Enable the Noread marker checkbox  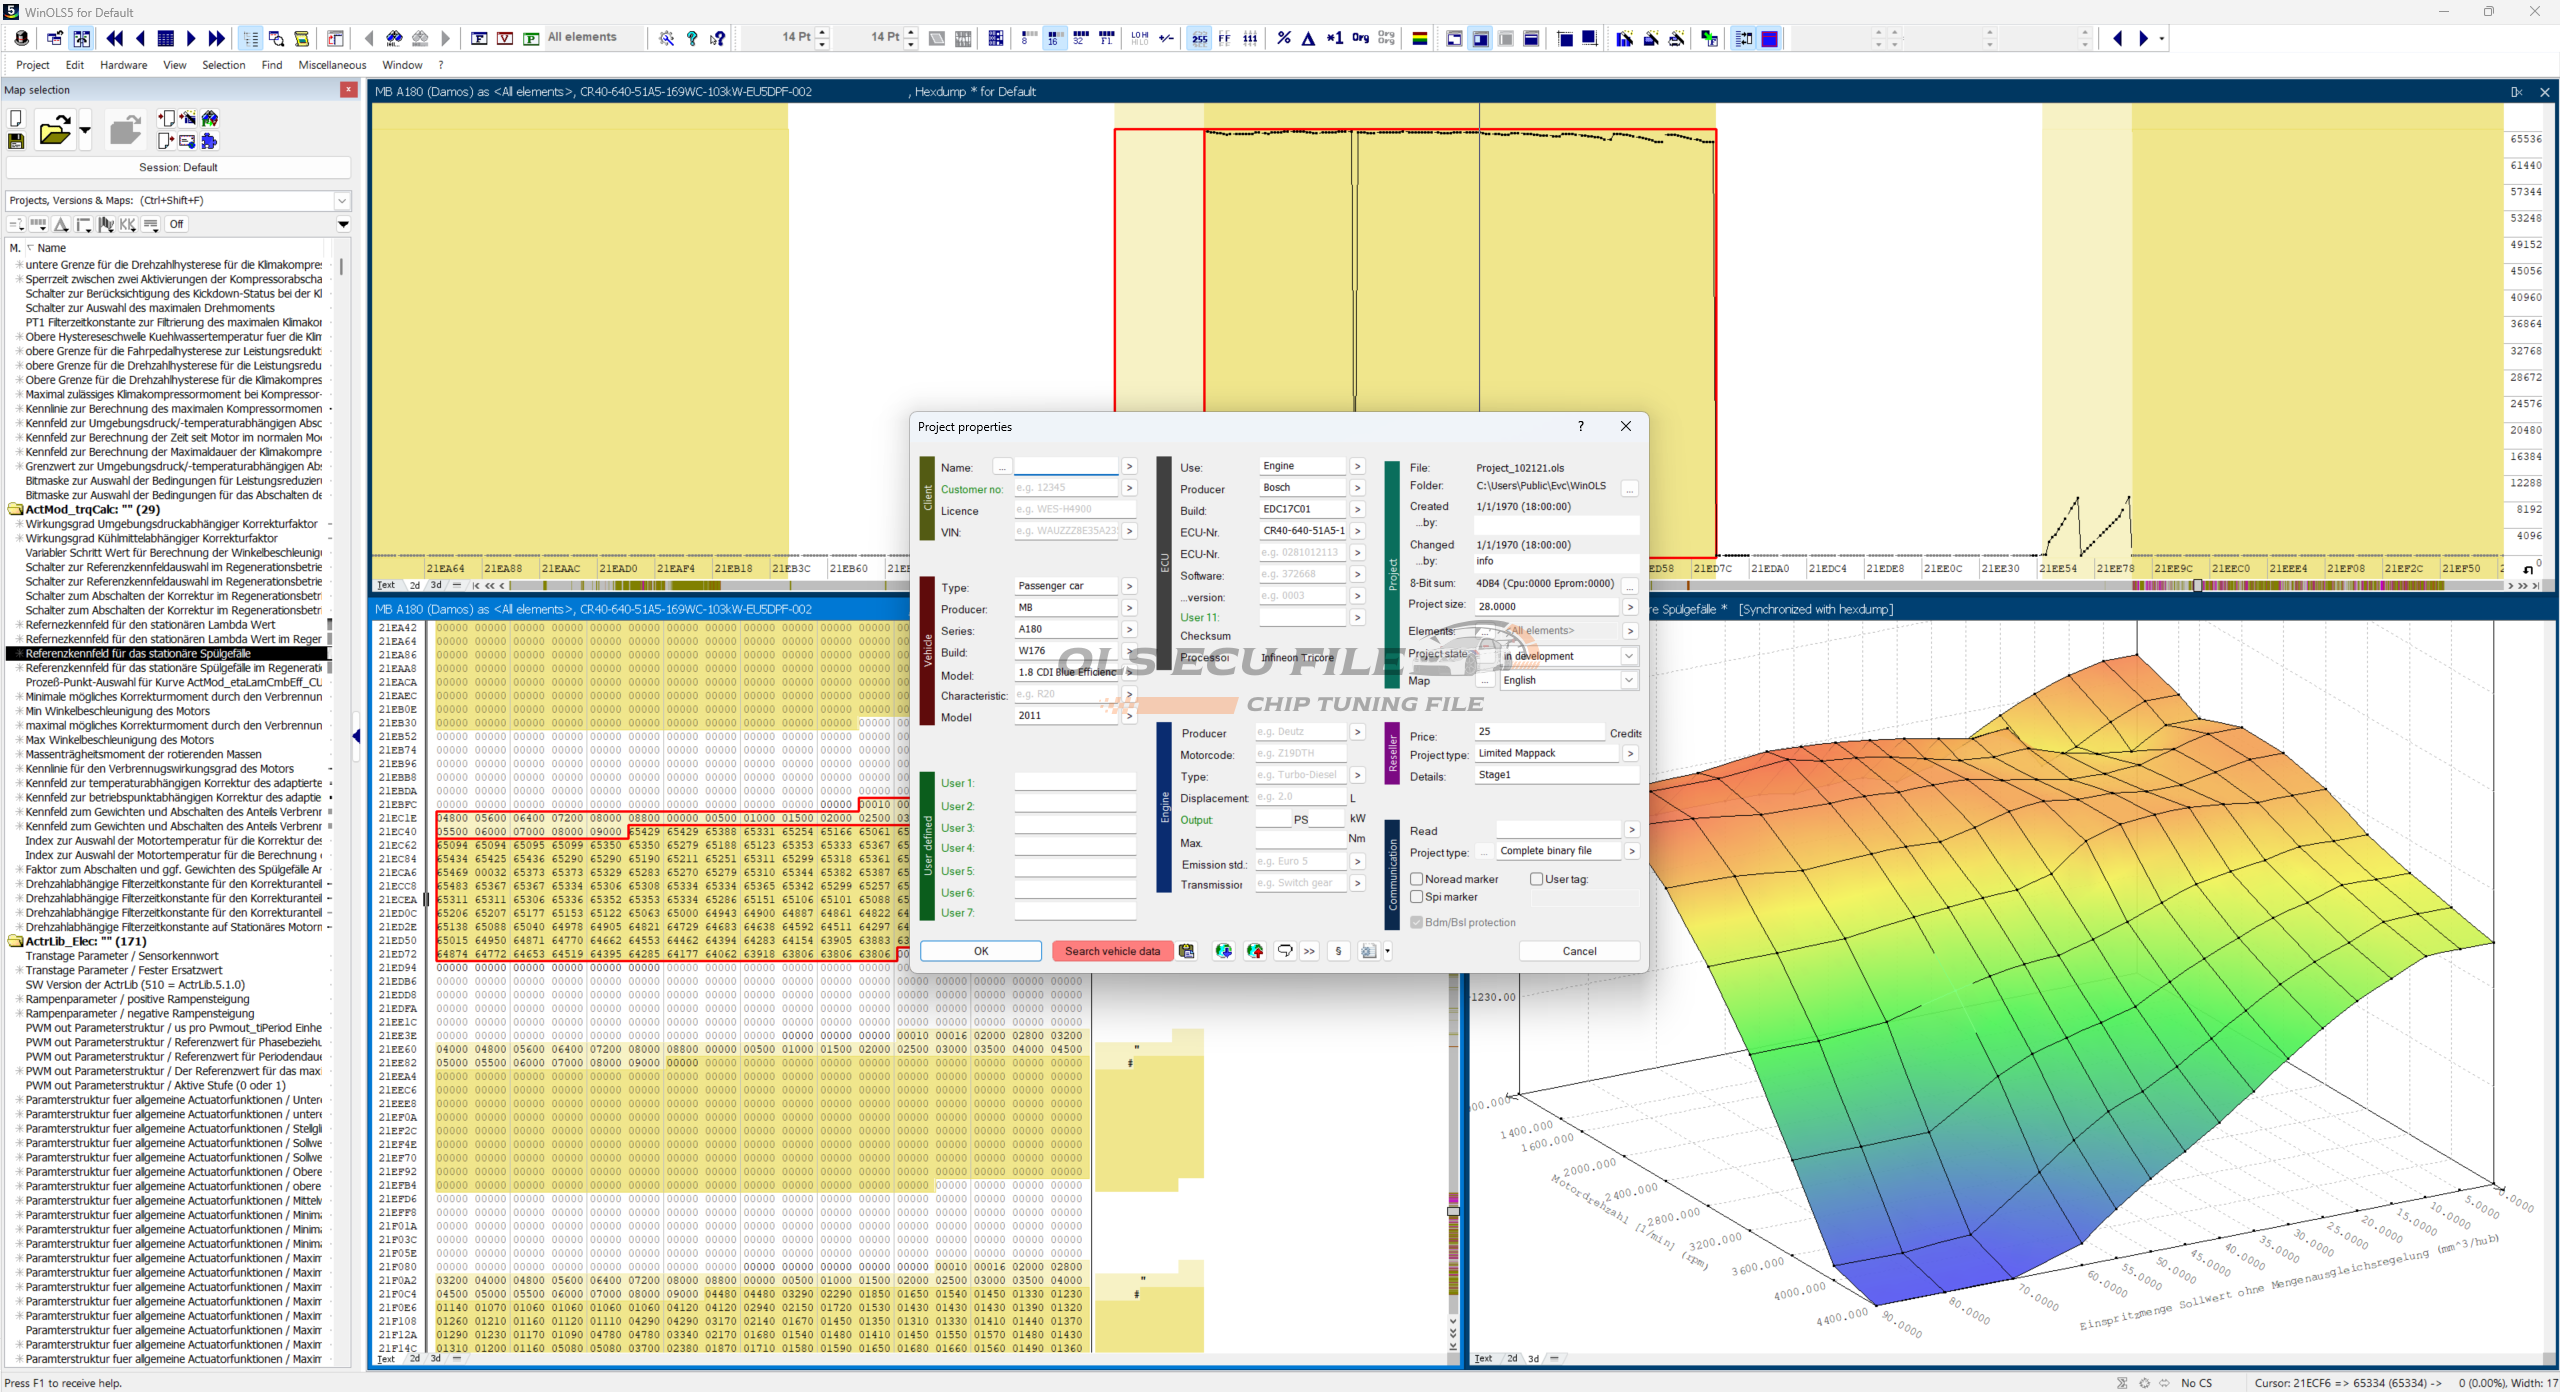1417,879
